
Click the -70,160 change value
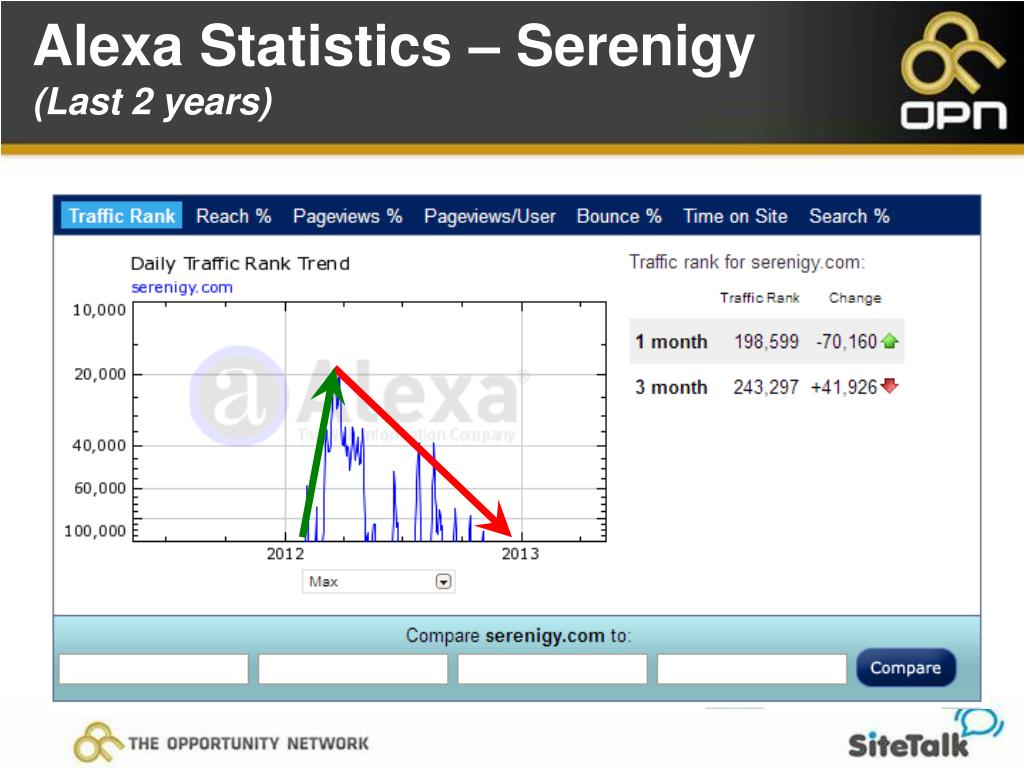coord(846,342)
